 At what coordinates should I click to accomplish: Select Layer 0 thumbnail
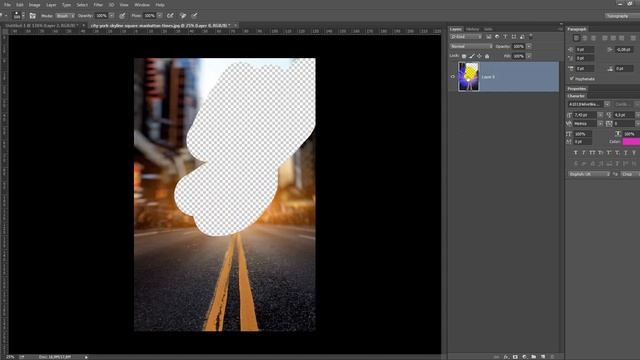[468, 76]
